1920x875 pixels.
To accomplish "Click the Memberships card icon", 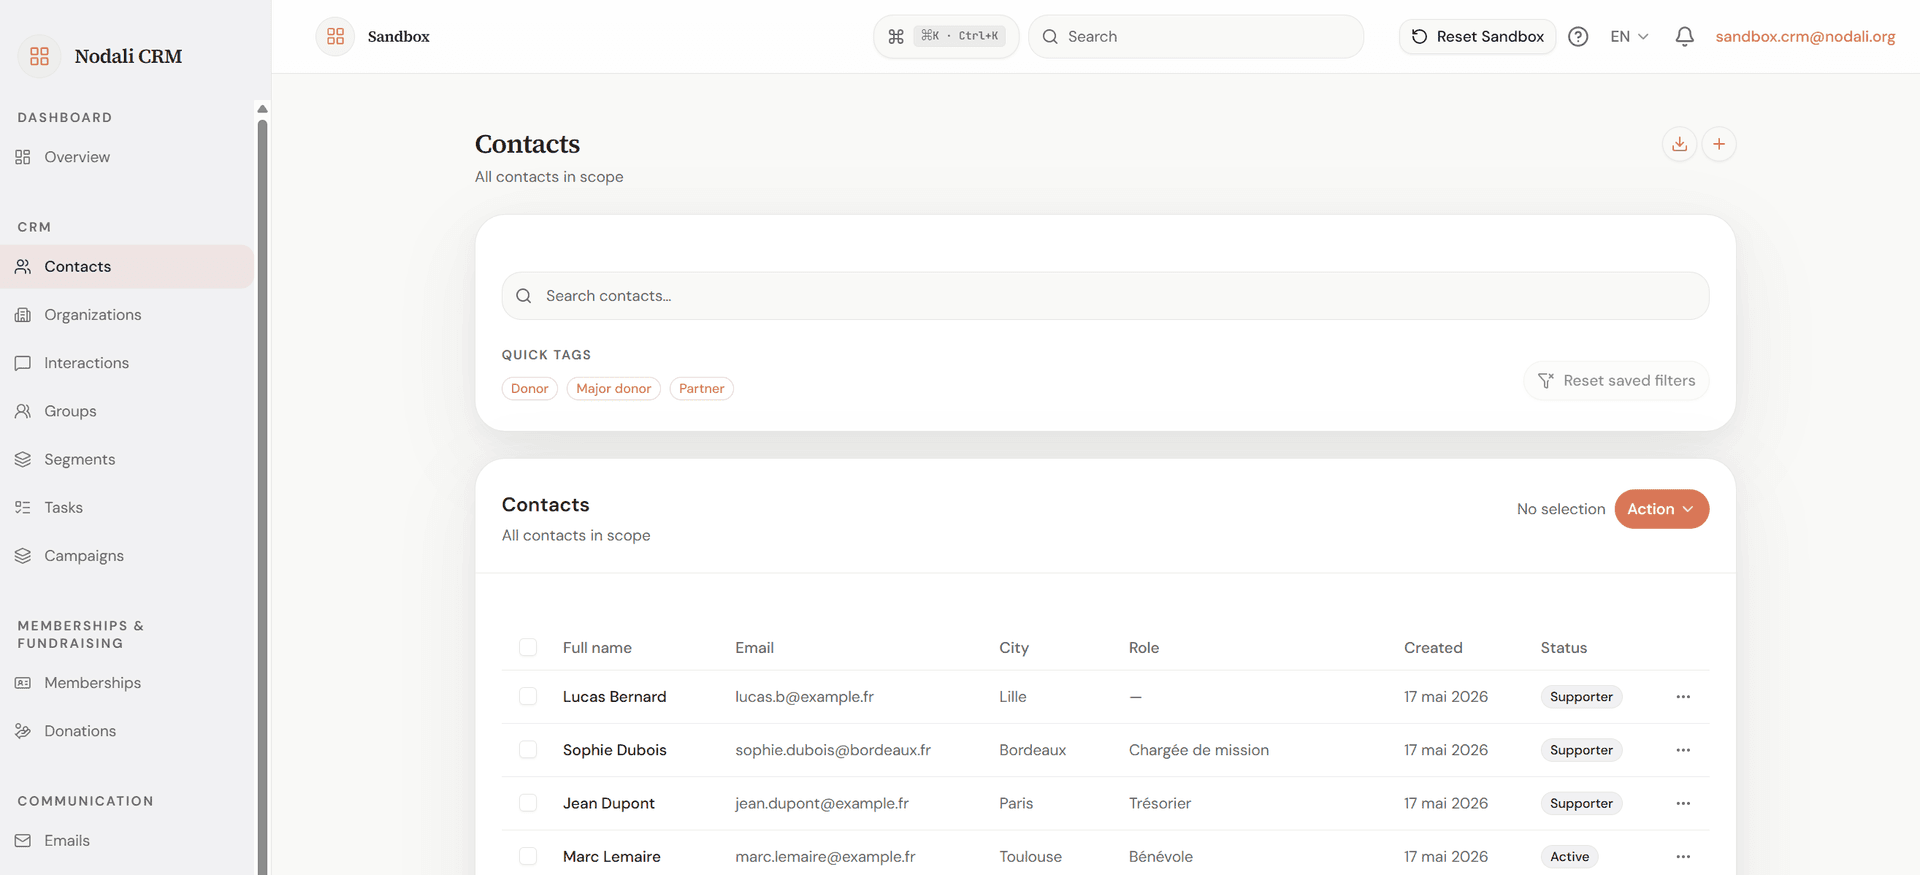I will tap(23, 683).
